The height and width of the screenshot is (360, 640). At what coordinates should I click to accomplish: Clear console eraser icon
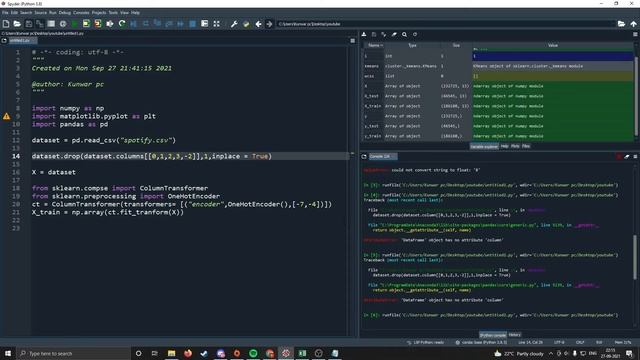pyautogui.click(x=627, y=157)
